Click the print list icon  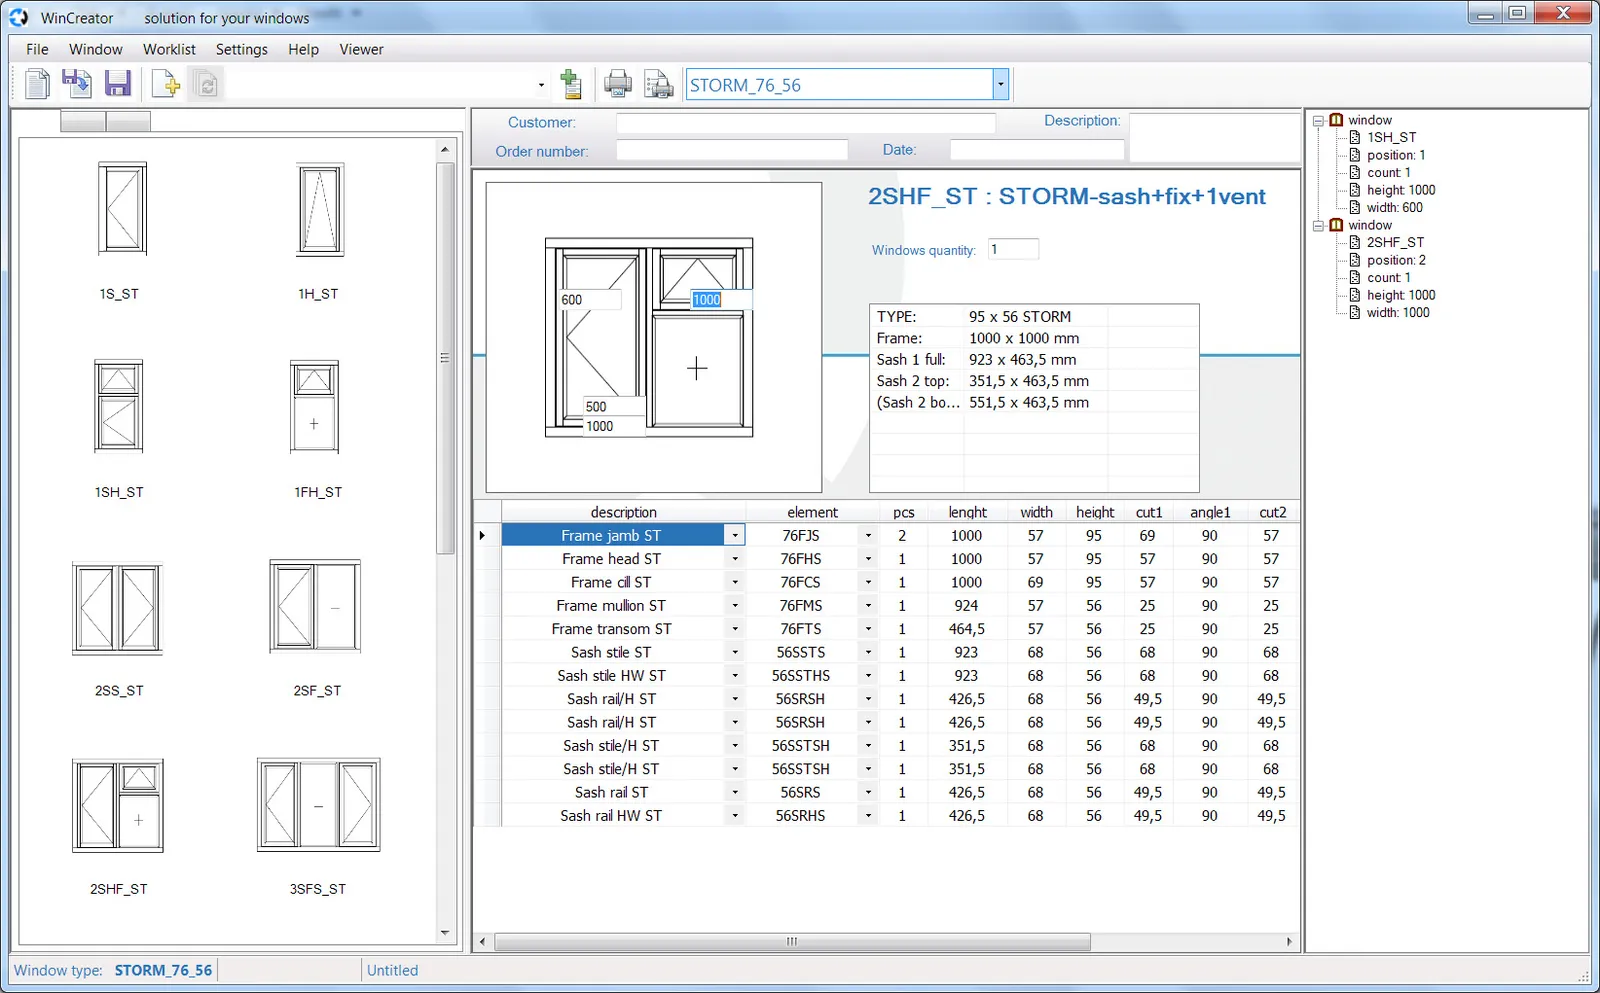(659, 85)
